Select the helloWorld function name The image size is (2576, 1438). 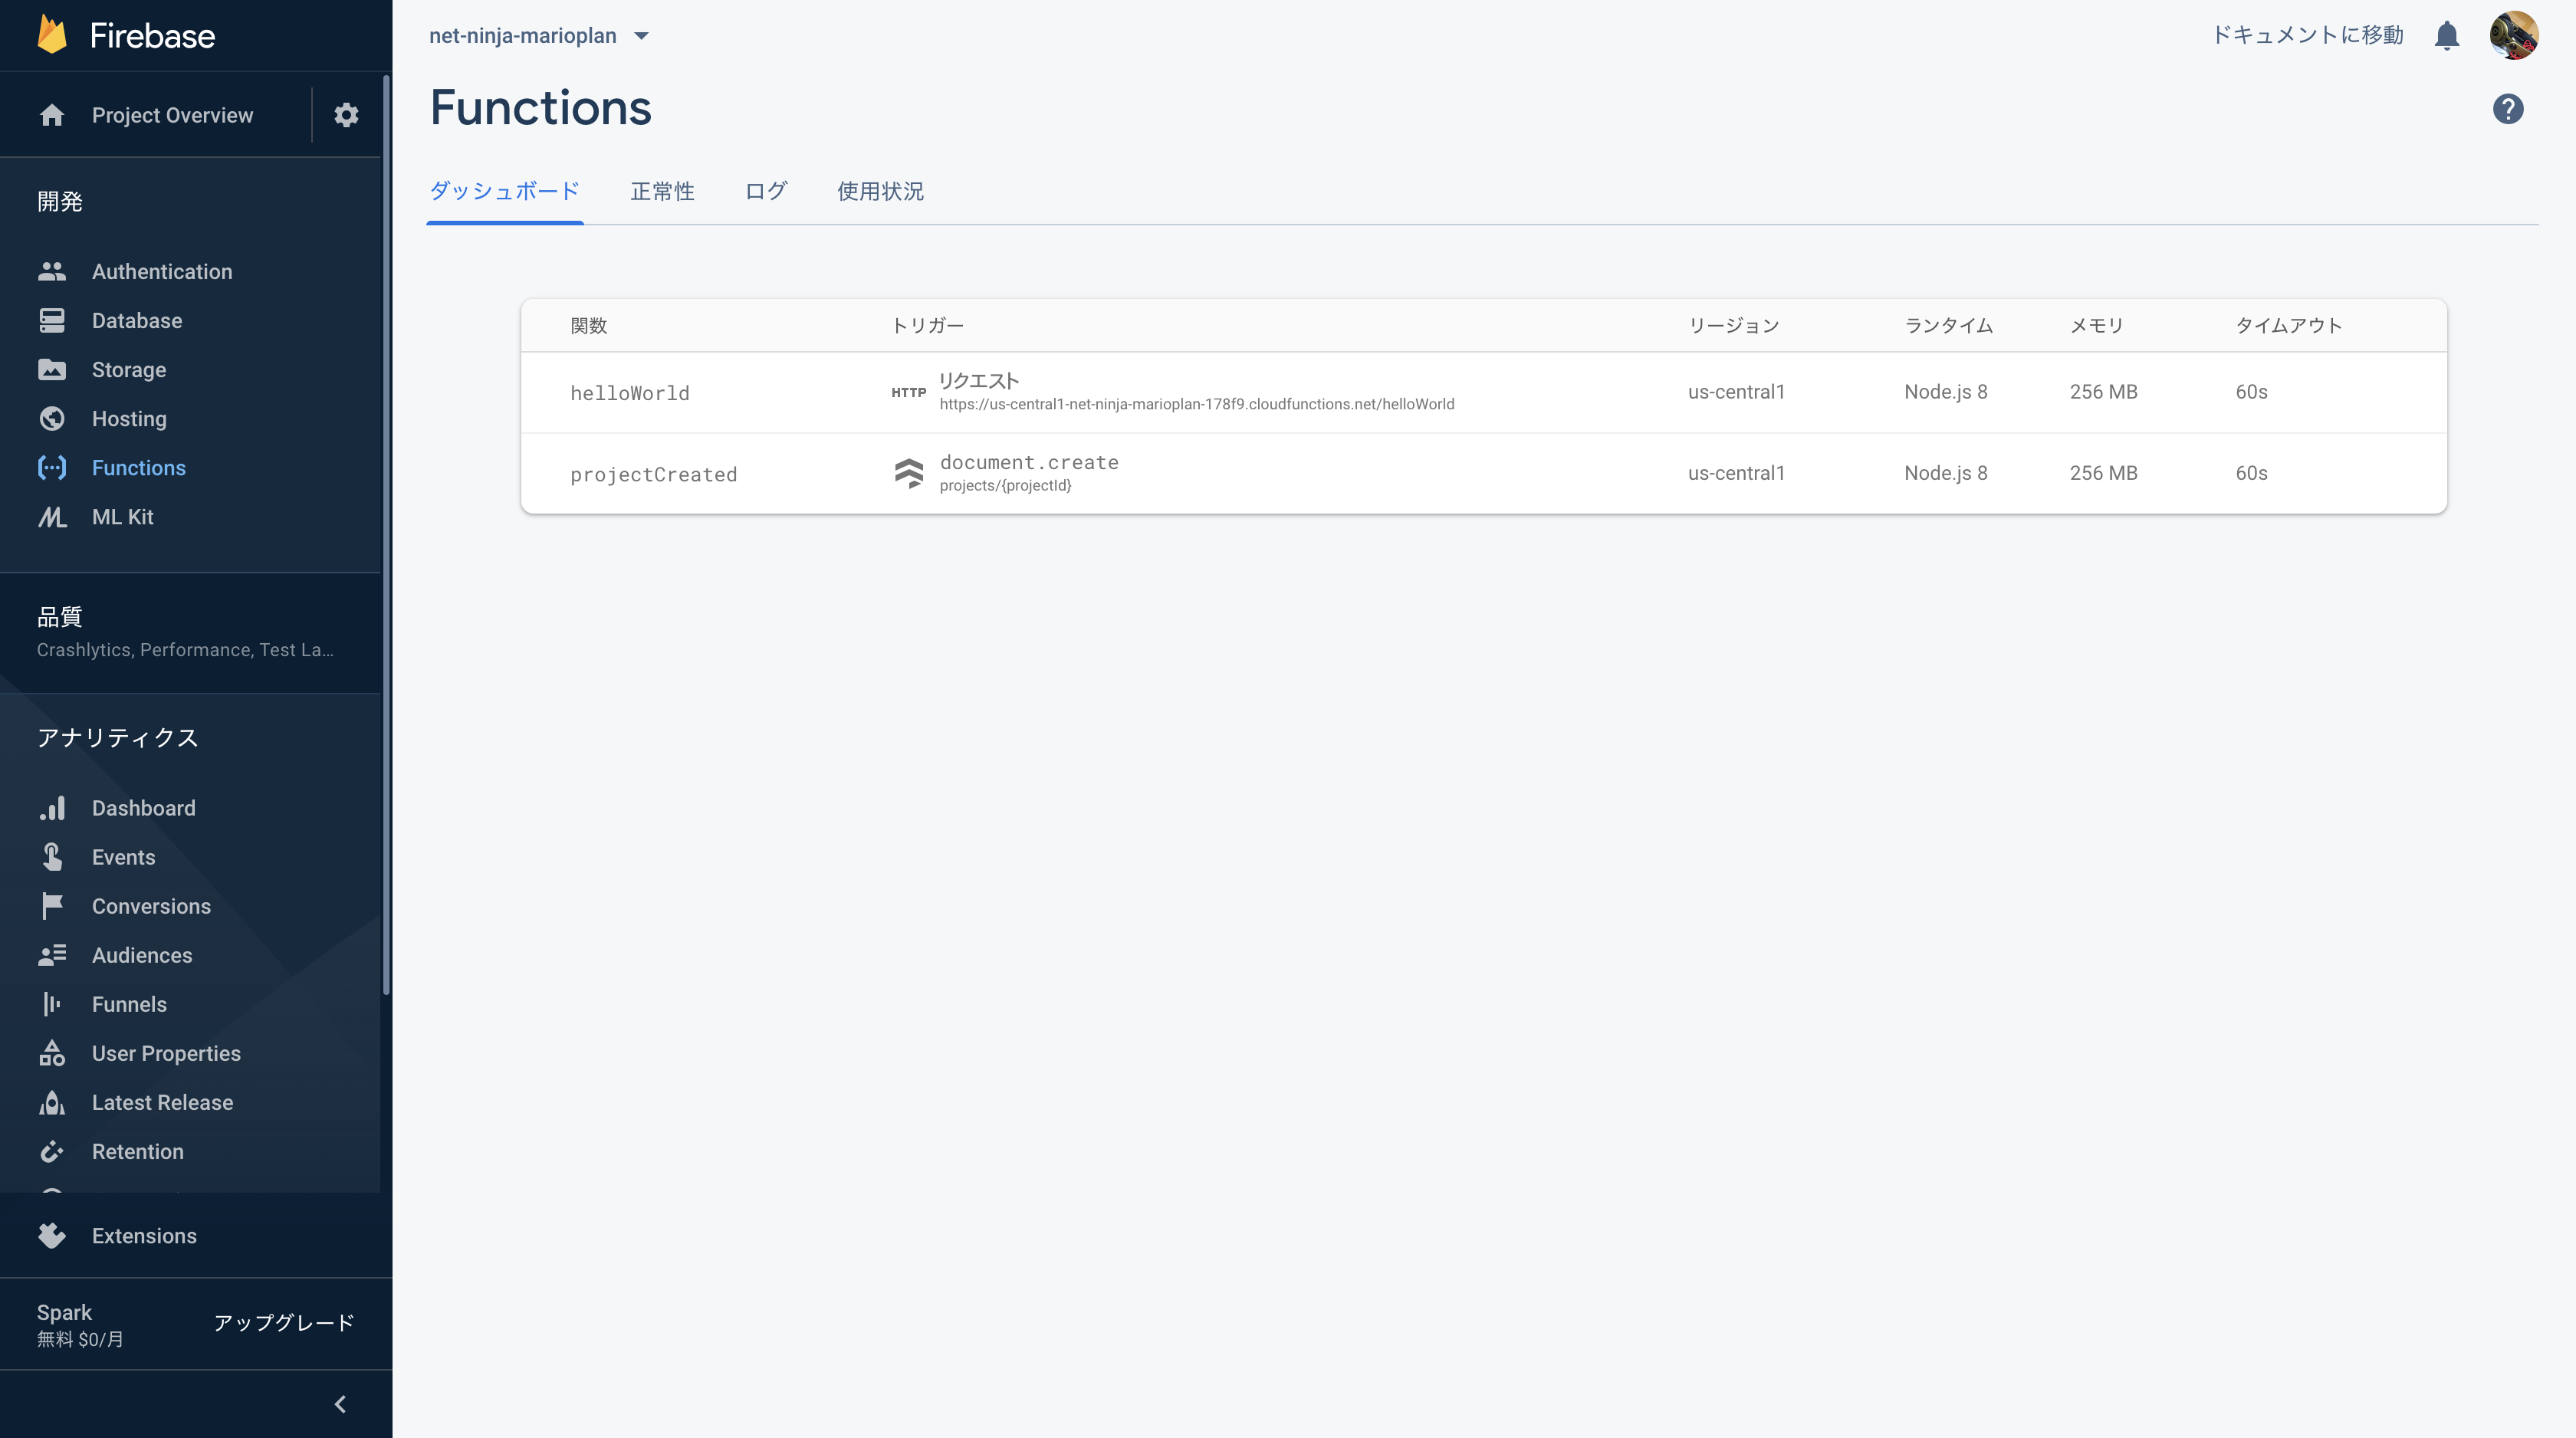pyautogui.click(x=630, y=392)
